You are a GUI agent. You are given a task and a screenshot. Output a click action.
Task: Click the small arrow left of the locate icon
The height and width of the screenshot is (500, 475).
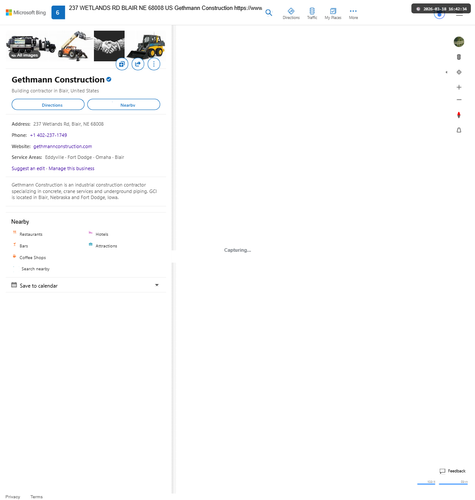point(446,72)
